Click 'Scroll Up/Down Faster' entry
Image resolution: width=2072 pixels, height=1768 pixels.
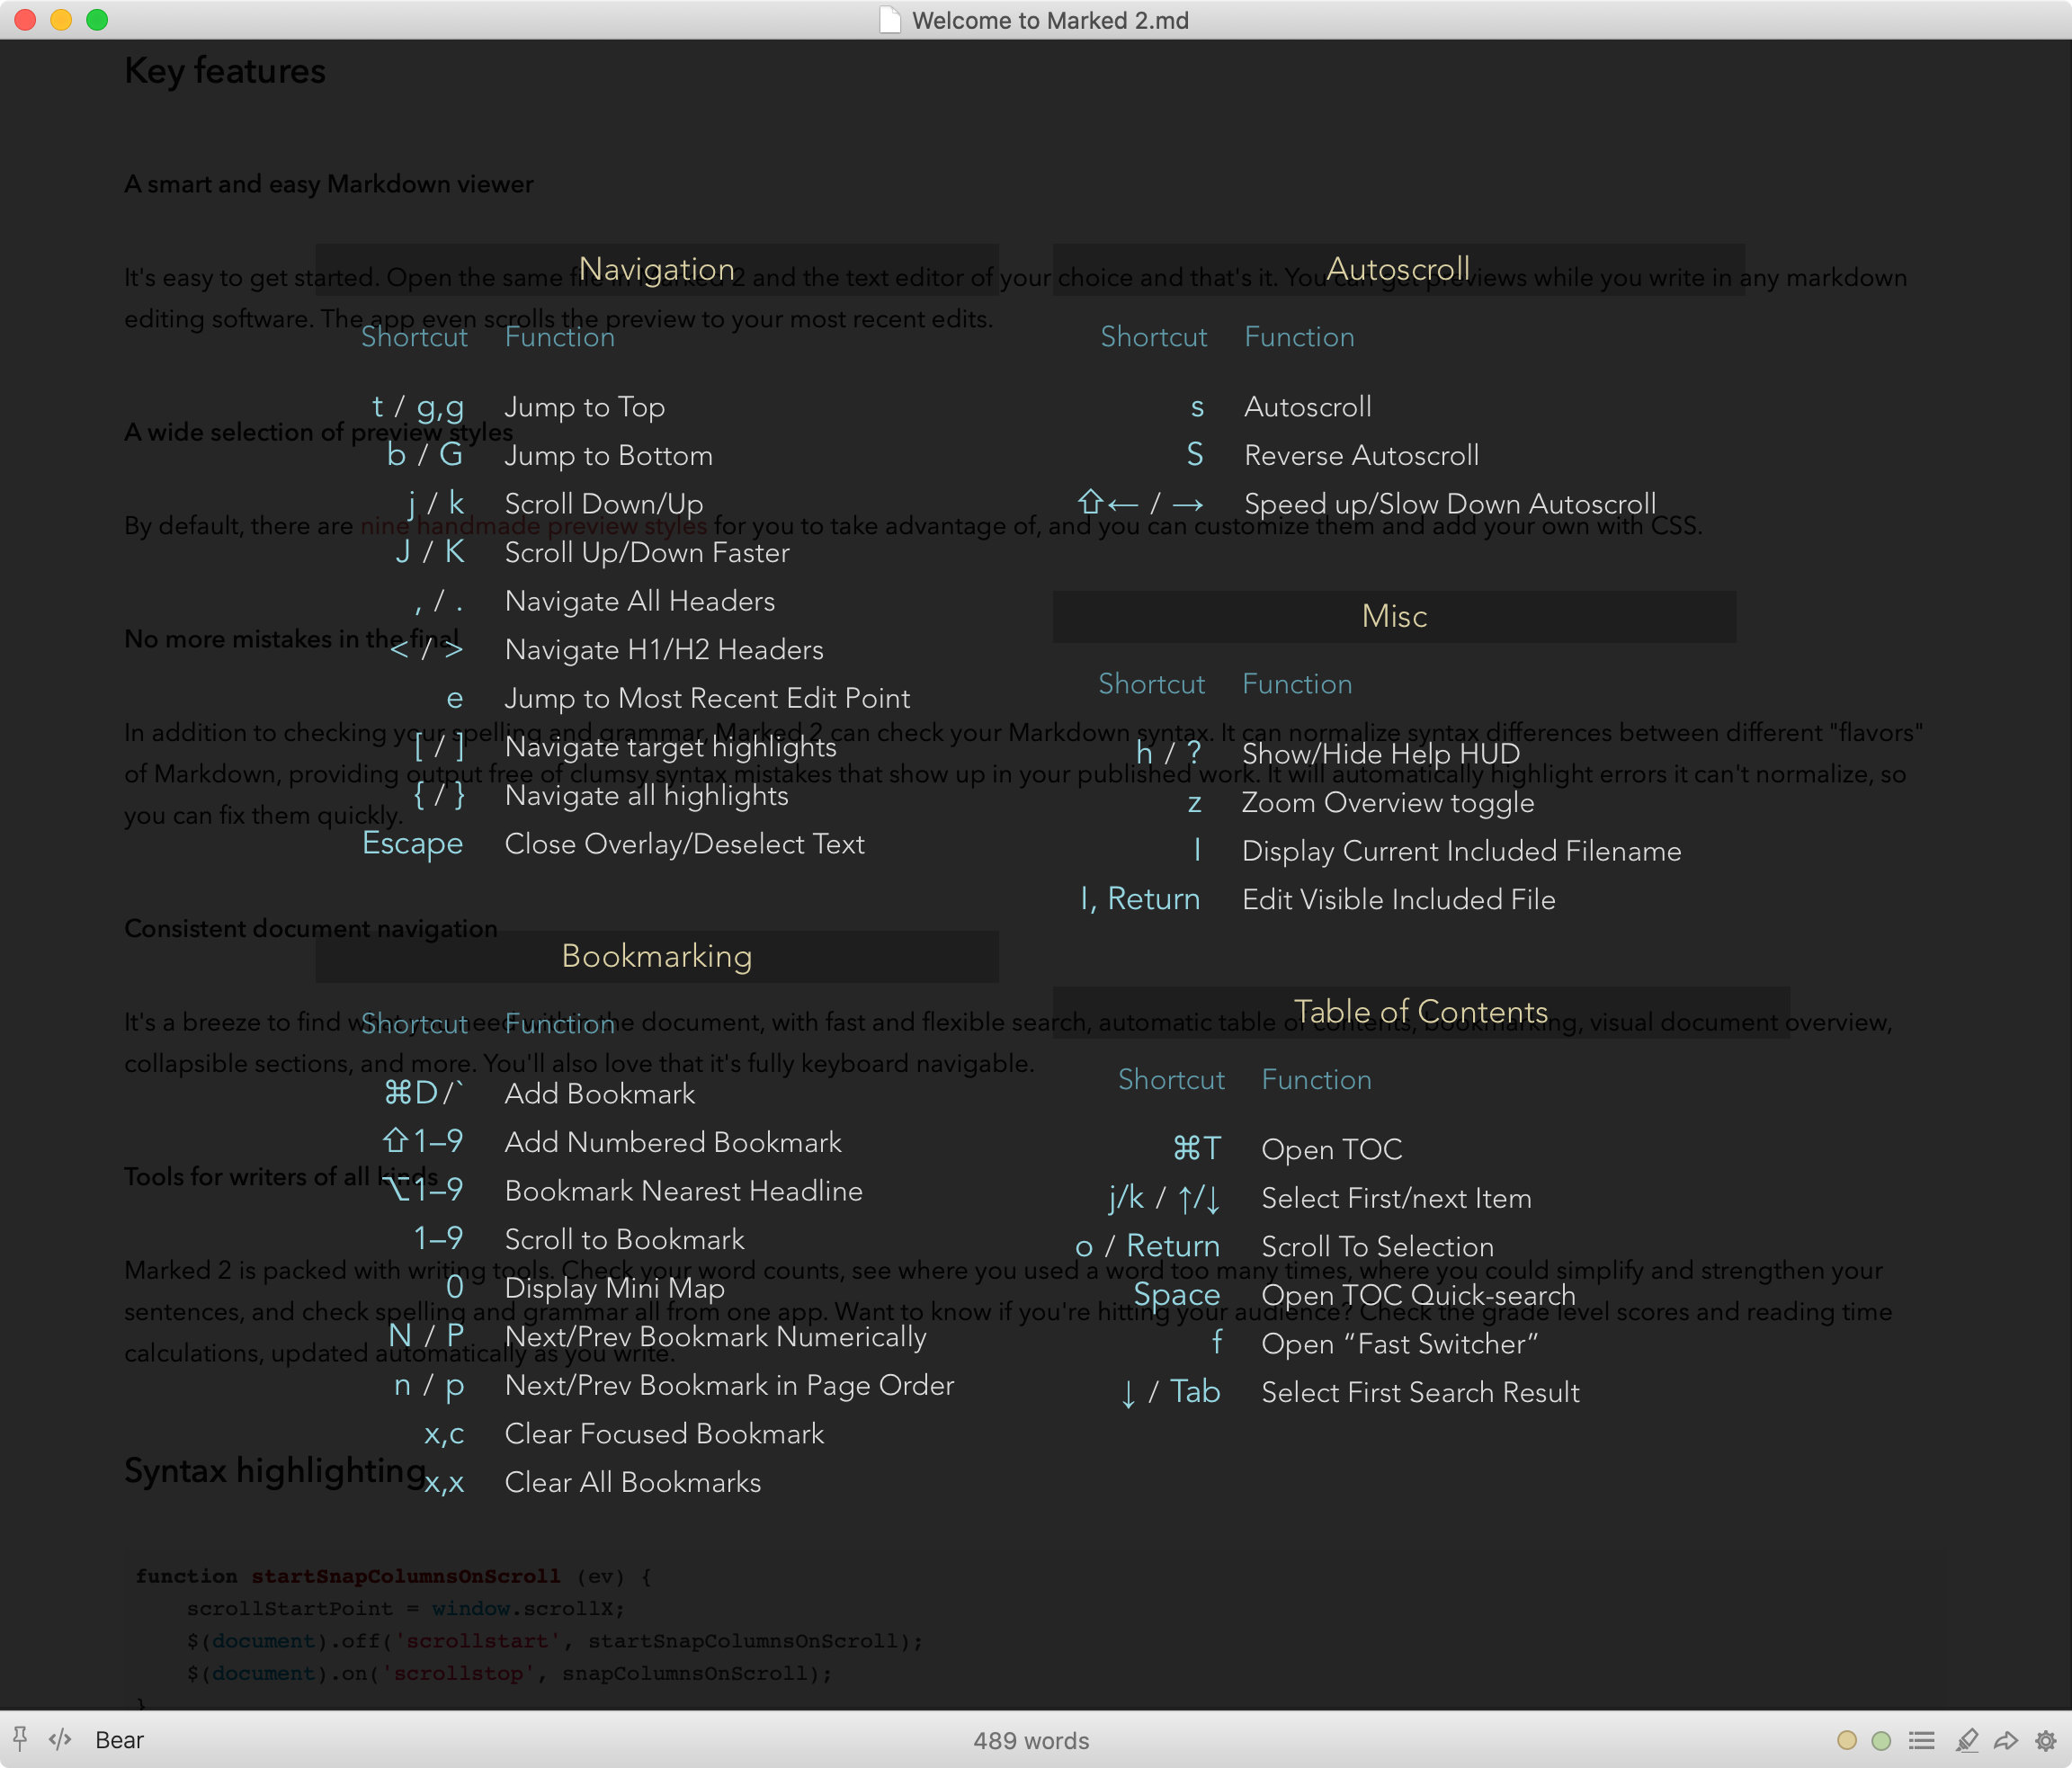point(647,553)
